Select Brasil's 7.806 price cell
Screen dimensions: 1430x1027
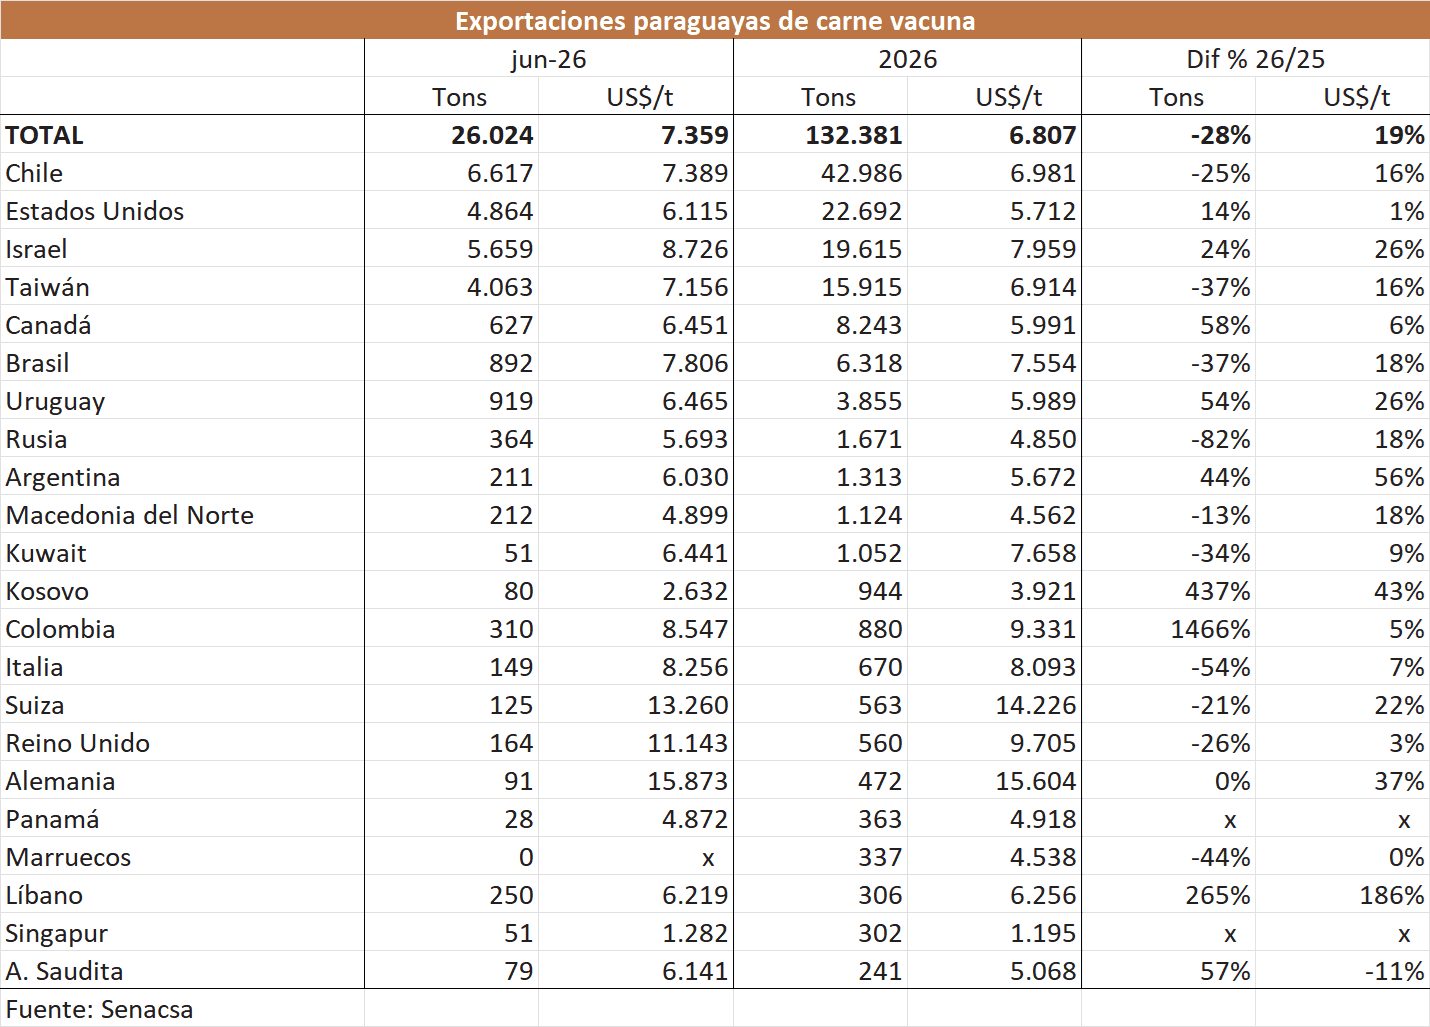(695, 363)
